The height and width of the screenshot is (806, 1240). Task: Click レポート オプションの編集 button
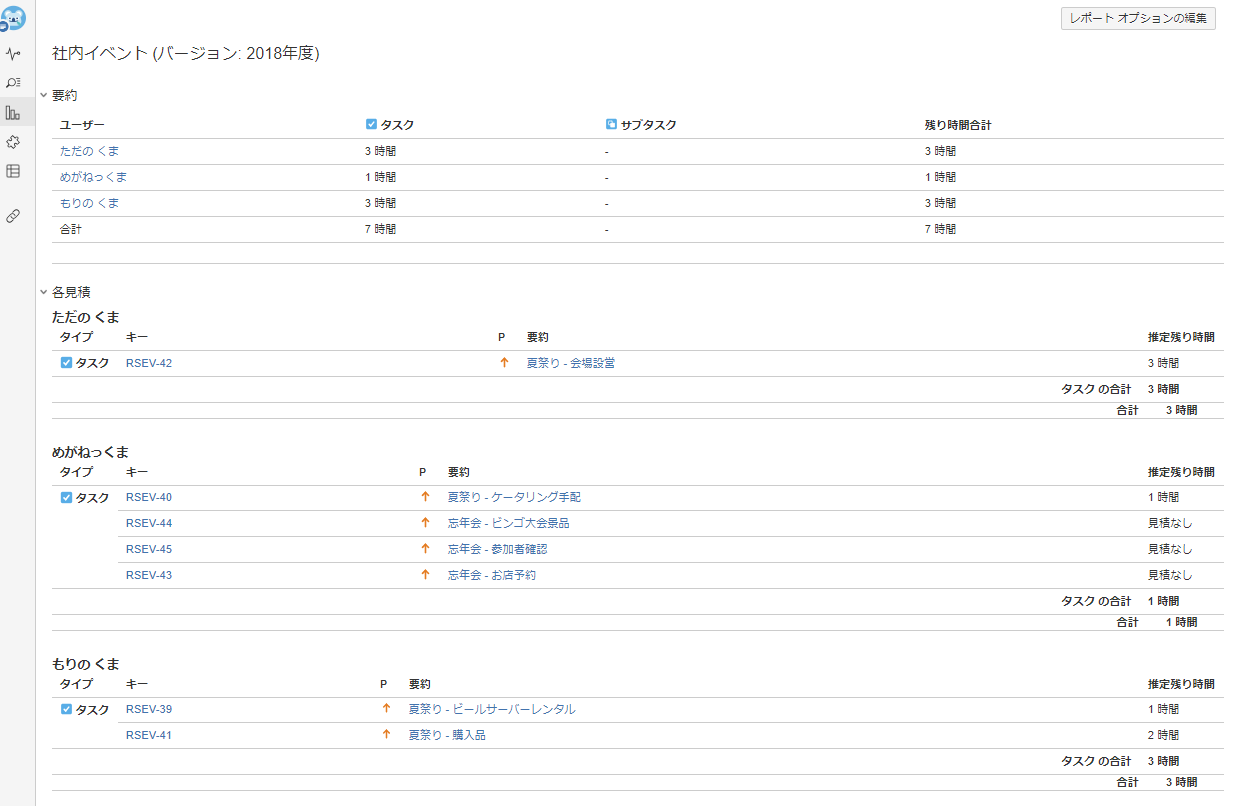click(x=1138, y=19)
